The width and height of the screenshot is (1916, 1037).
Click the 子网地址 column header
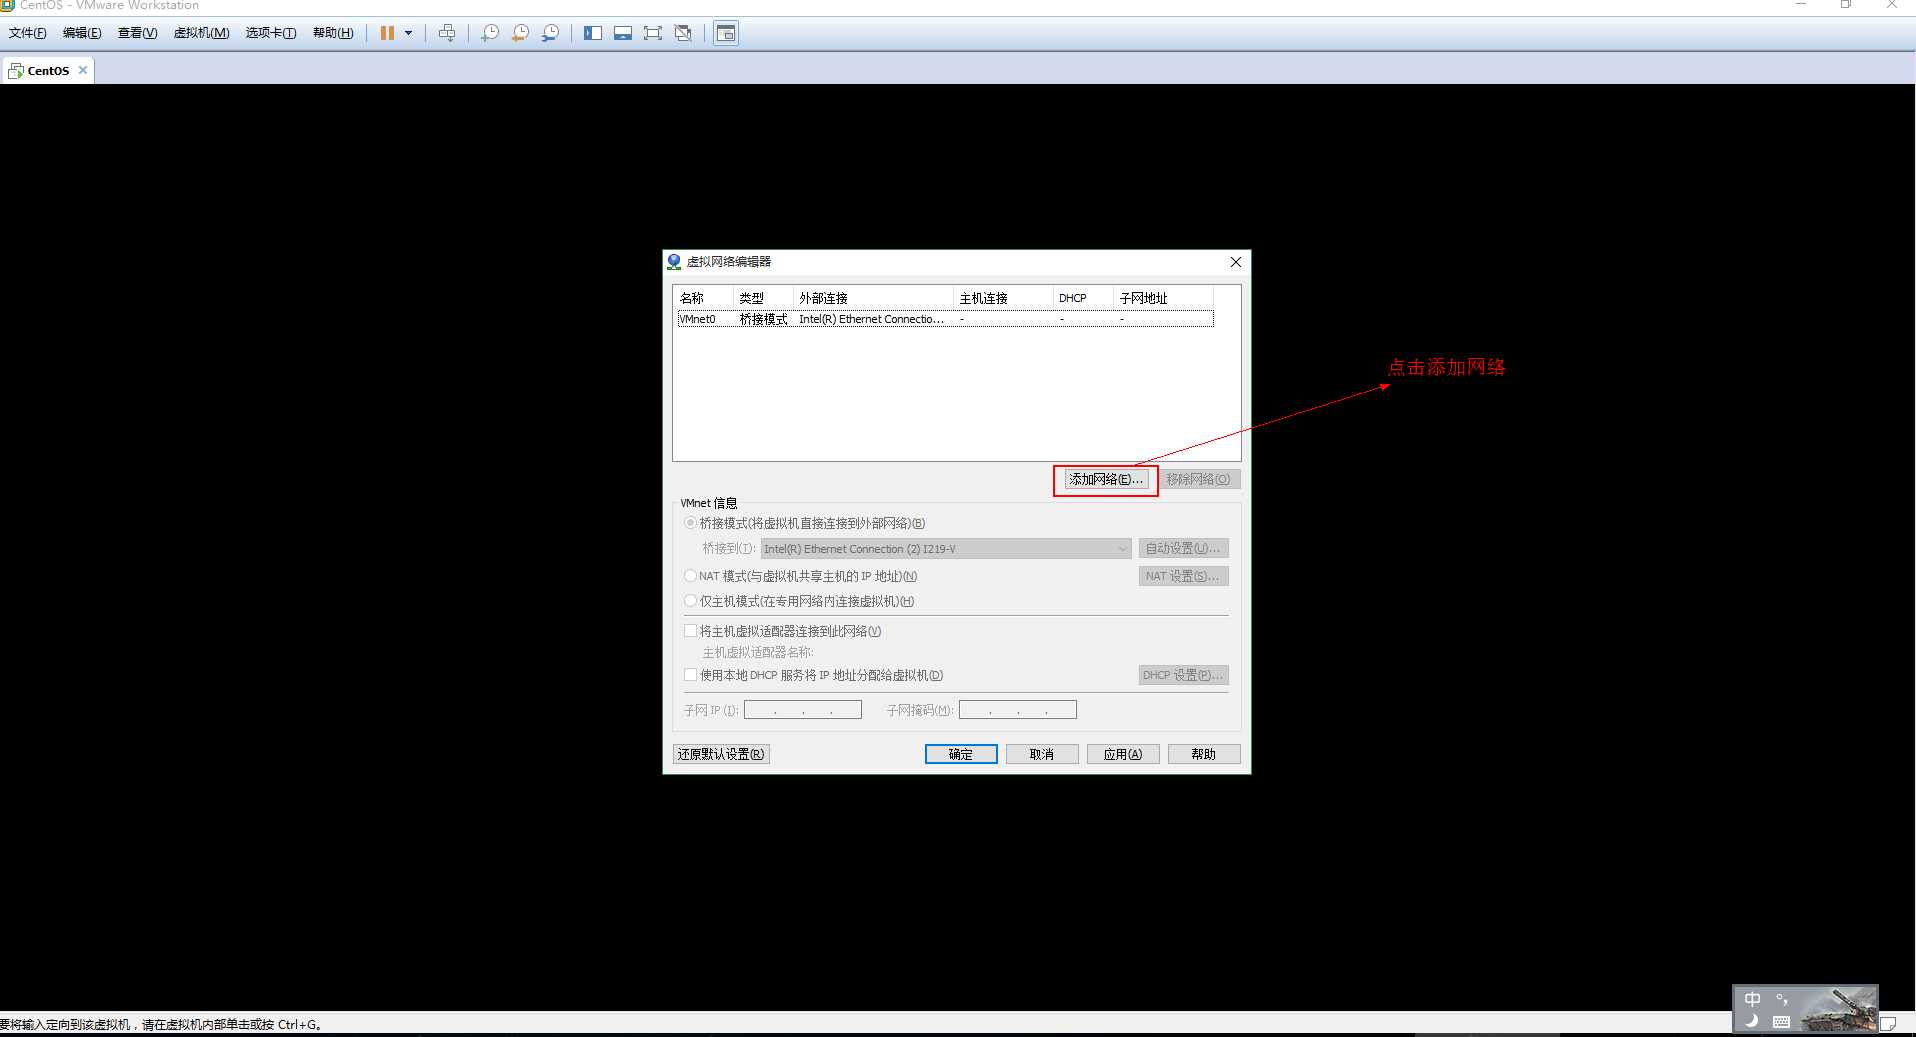(1163, 298)
